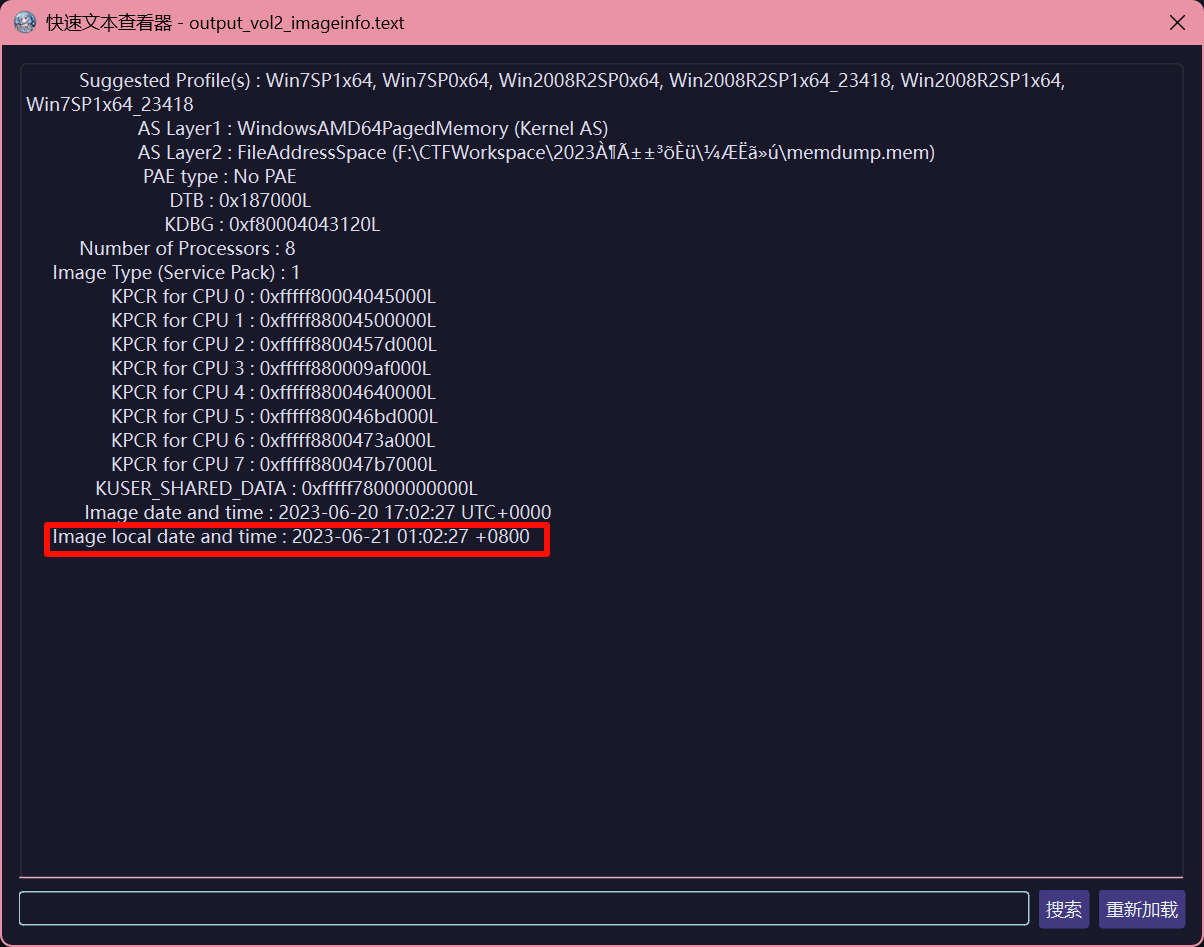Click Image local date and time line
The width and height of the screenshot is (1204, 947).
(291, 537)
